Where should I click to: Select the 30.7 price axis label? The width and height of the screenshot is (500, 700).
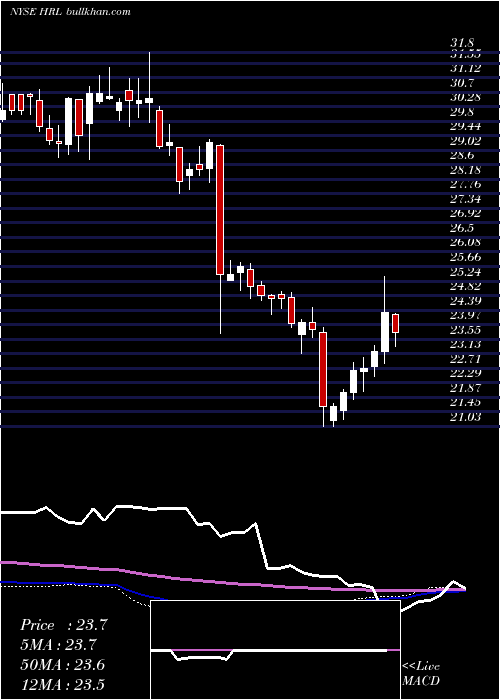coord(462,83)
